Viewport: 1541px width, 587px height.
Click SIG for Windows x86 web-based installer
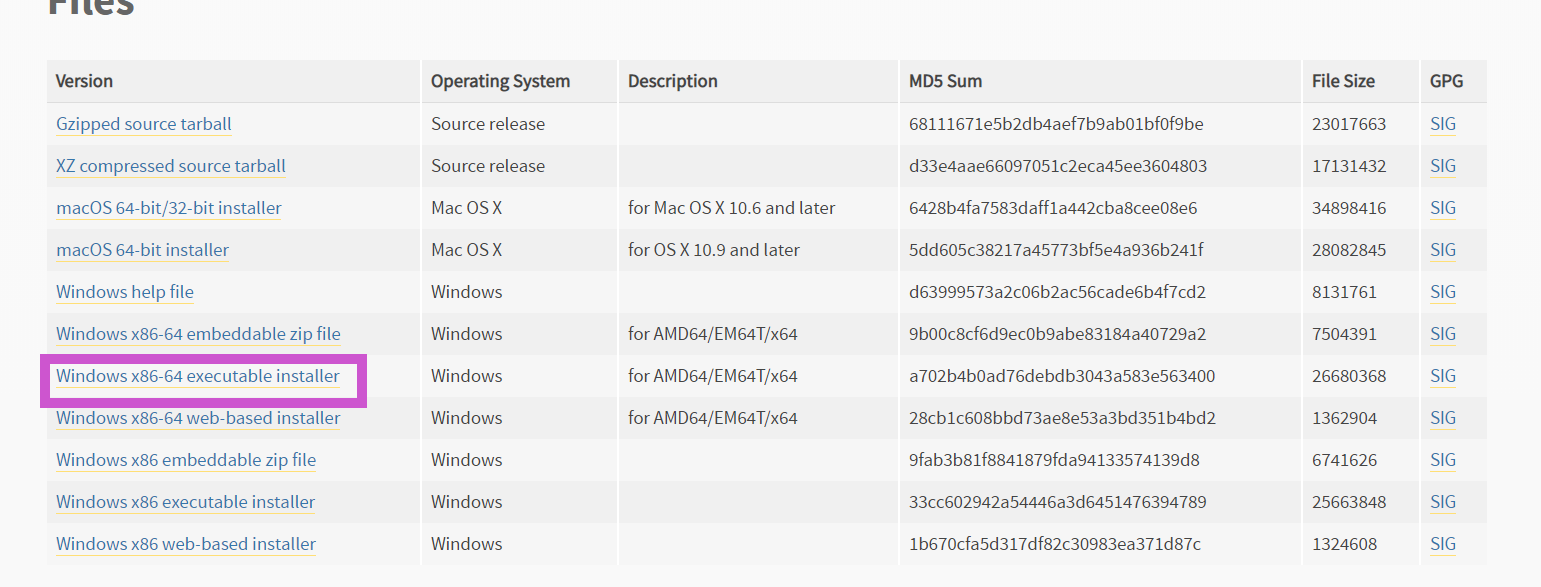pos(1443,544)
